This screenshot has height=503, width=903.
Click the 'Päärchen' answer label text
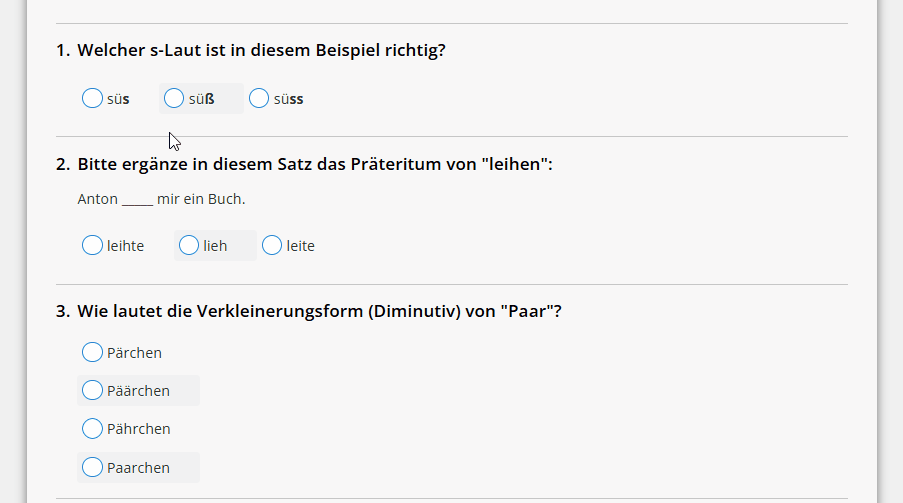[138, 391]
